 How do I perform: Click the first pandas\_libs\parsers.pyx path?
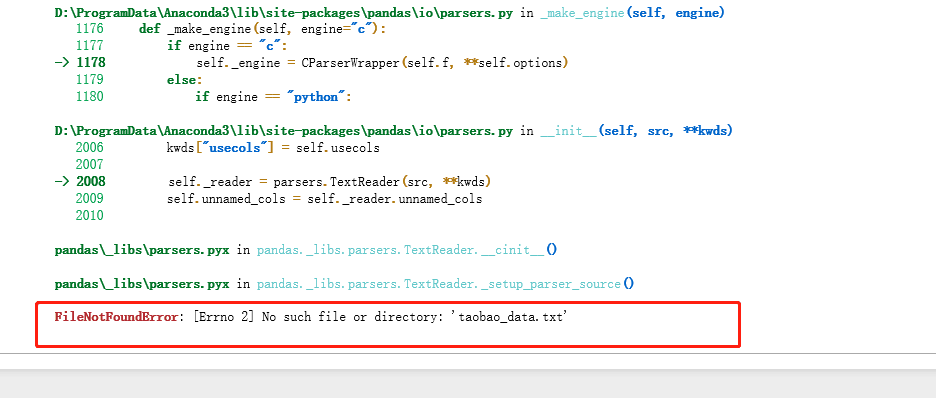click(142, 250)
